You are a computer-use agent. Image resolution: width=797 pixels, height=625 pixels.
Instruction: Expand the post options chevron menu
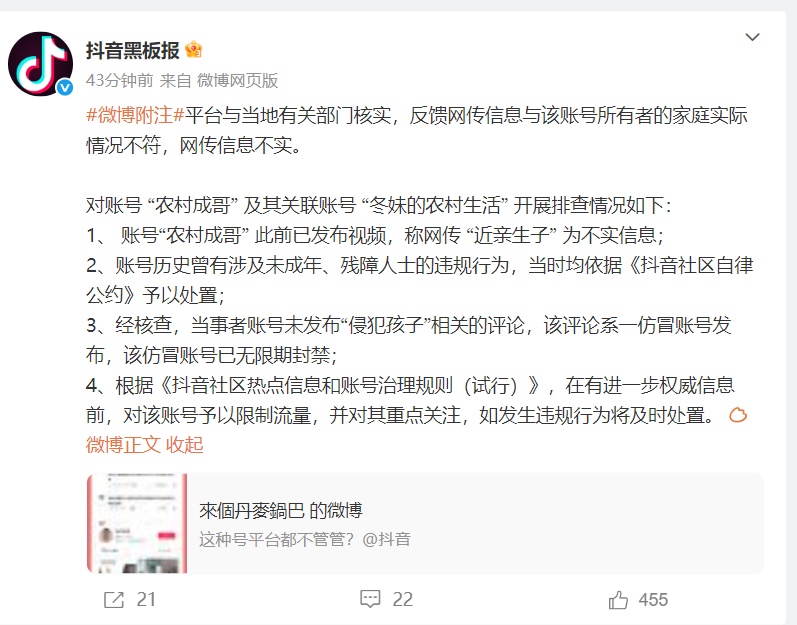752,37
